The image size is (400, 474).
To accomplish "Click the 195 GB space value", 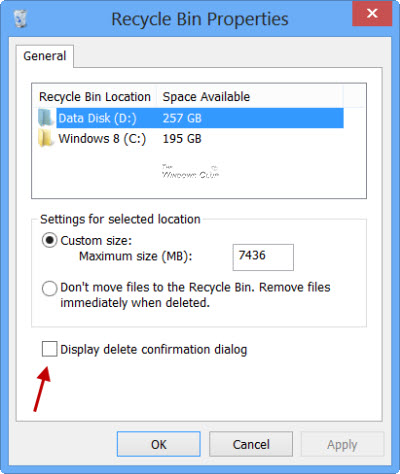I will [182, 138].
